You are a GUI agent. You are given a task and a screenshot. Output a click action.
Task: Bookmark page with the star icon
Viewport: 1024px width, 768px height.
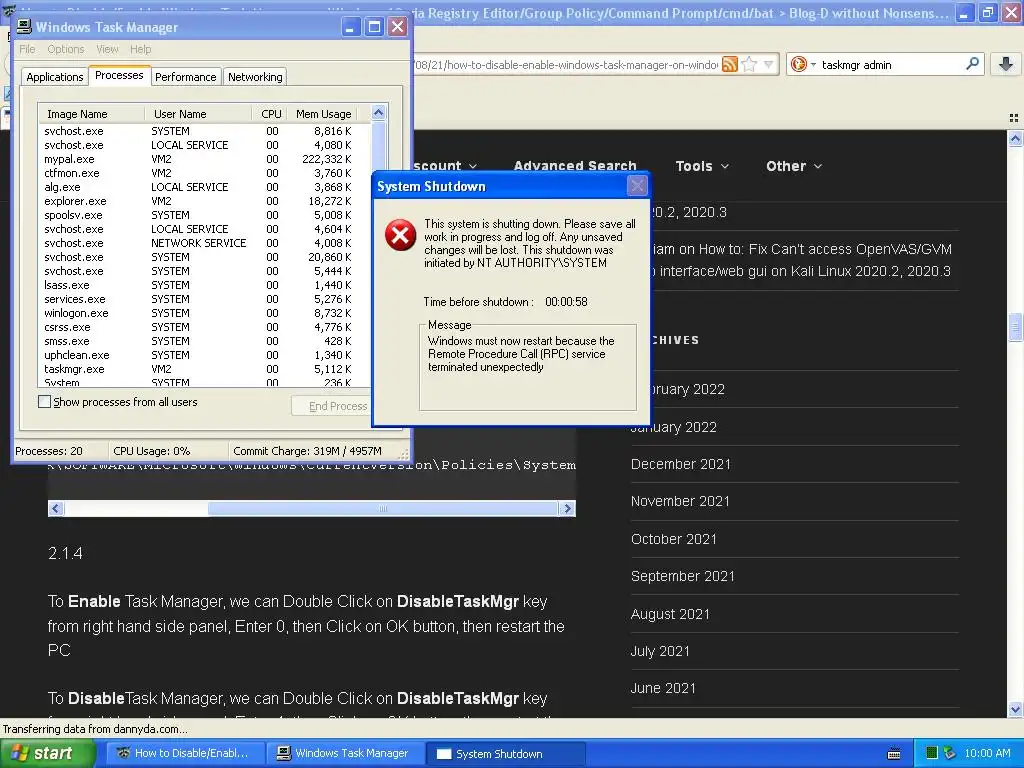[x=750, y=64]
